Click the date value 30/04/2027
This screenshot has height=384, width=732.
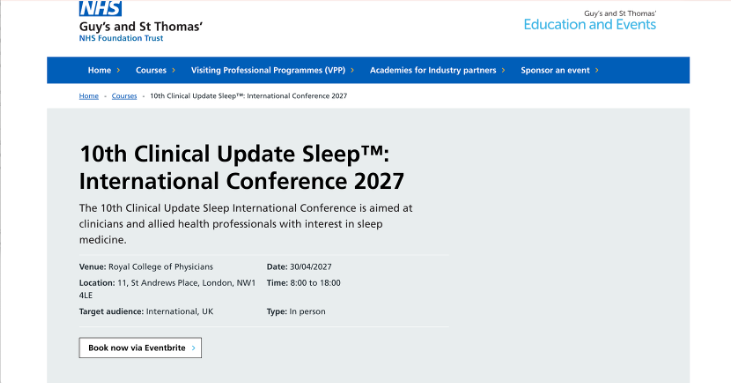pos(310,267)
